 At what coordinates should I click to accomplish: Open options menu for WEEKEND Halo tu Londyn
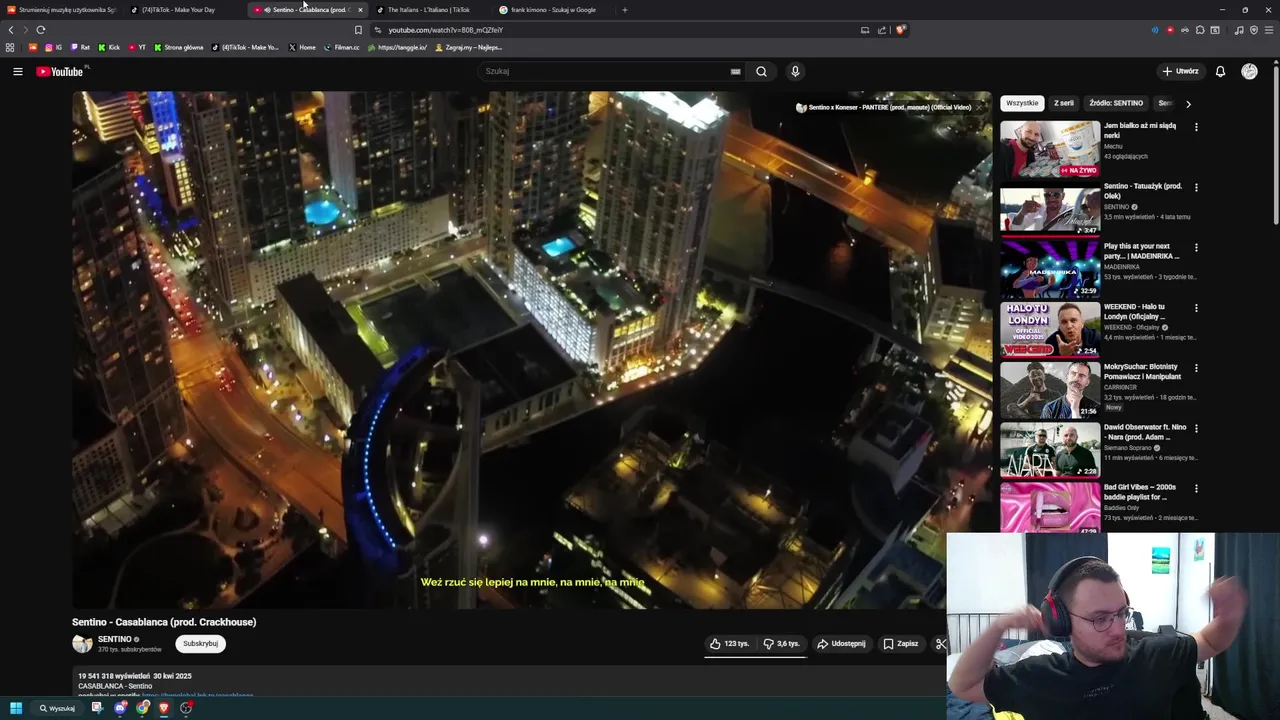point(1196,307)
